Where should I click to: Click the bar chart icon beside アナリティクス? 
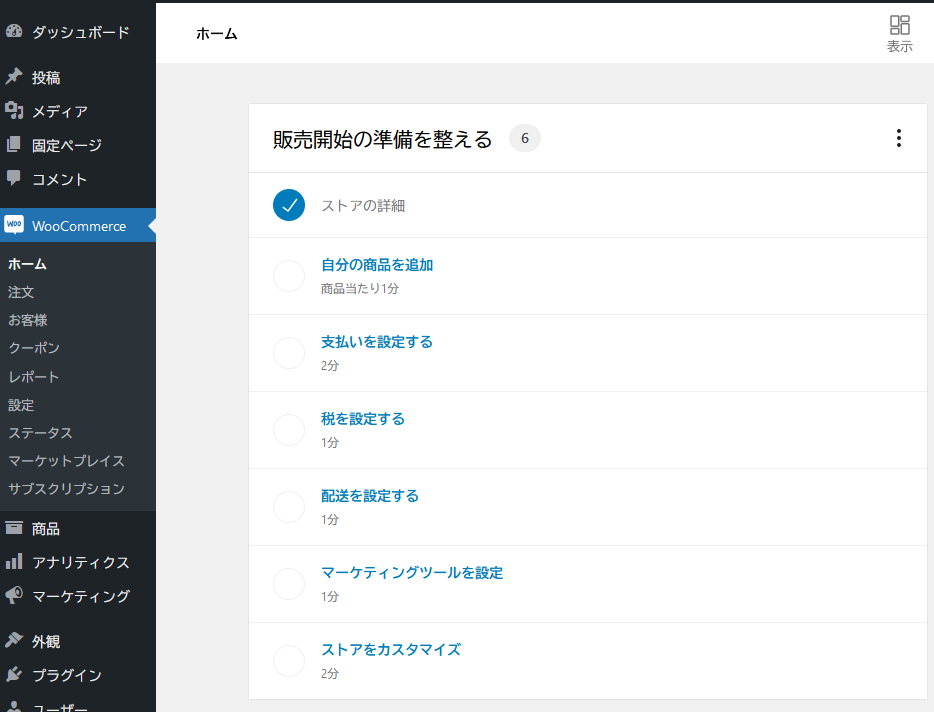[x=14, y=561]
